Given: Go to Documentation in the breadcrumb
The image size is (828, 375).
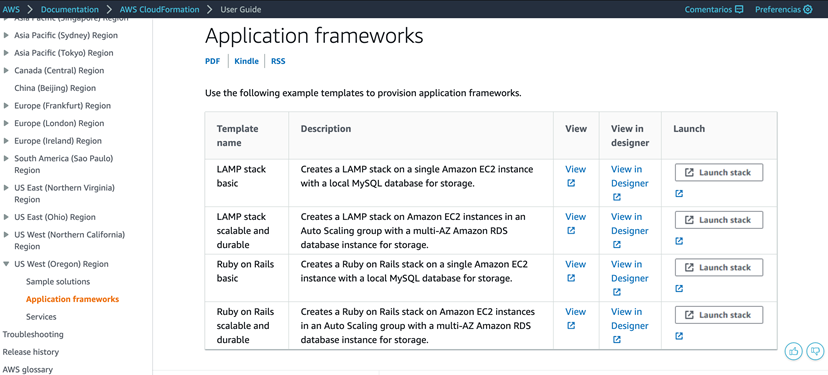Looking at the screenshot, I should coord(70,10).
